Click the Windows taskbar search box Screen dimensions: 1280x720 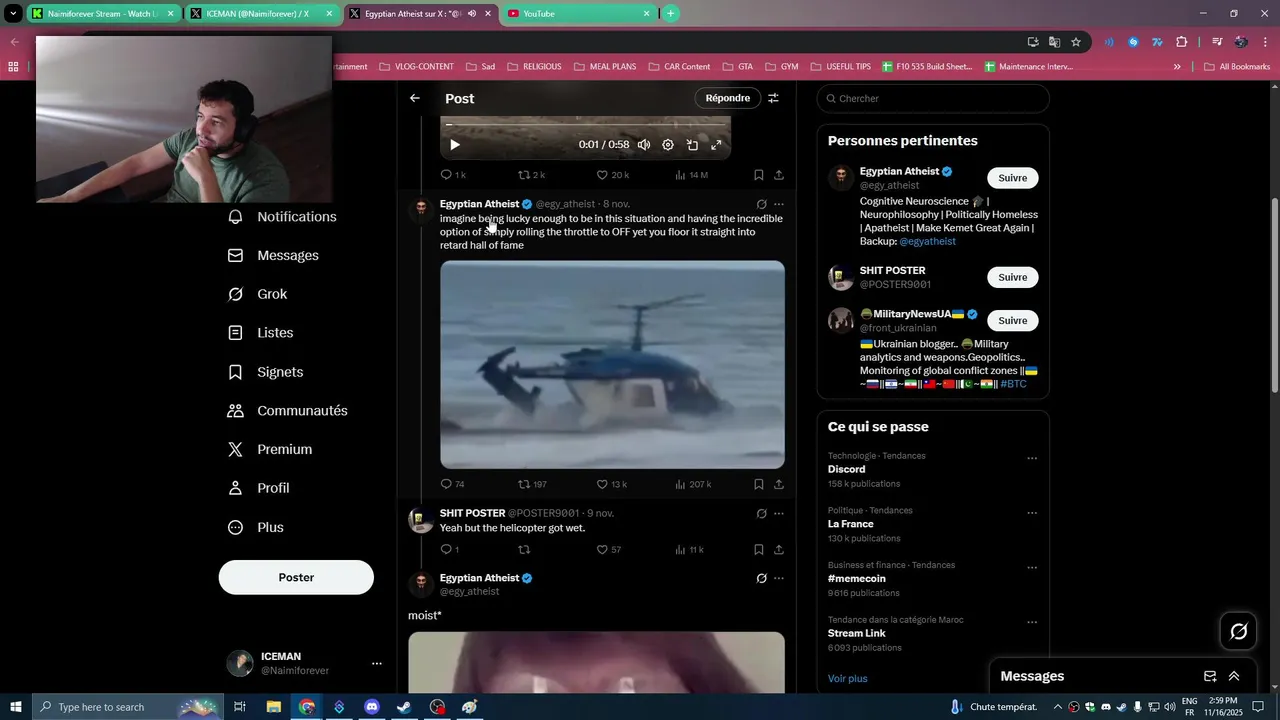pos(128,707)
